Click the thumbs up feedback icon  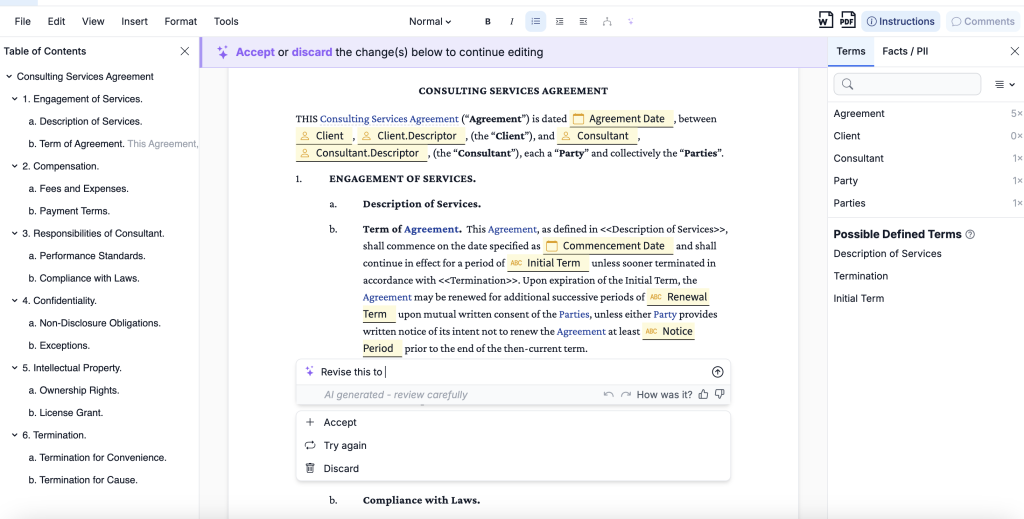(704, 395)
